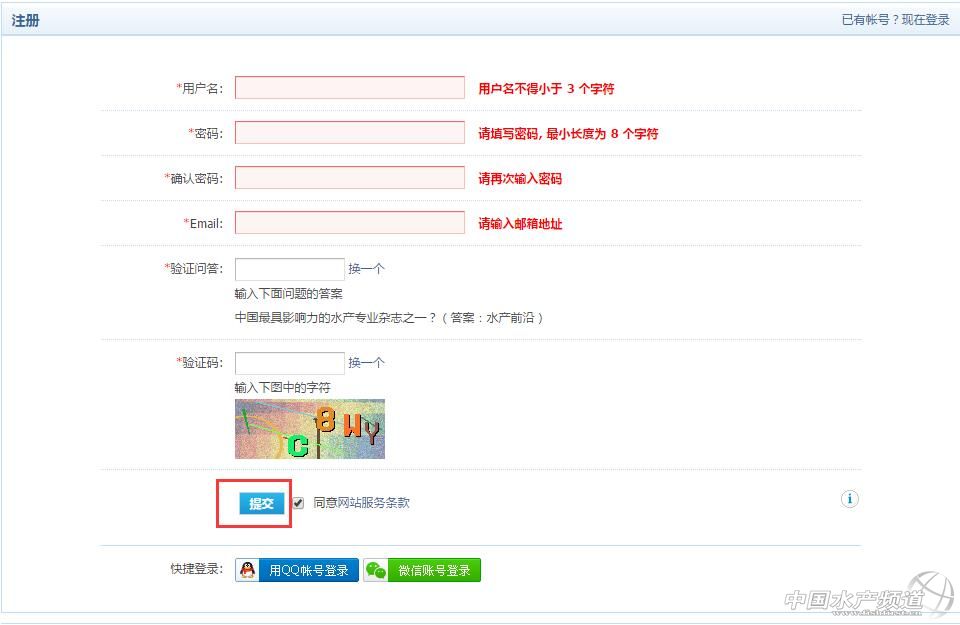Click the captcha image to refresh
Viewport: 960px width, 625px height.
coord(310,429)
